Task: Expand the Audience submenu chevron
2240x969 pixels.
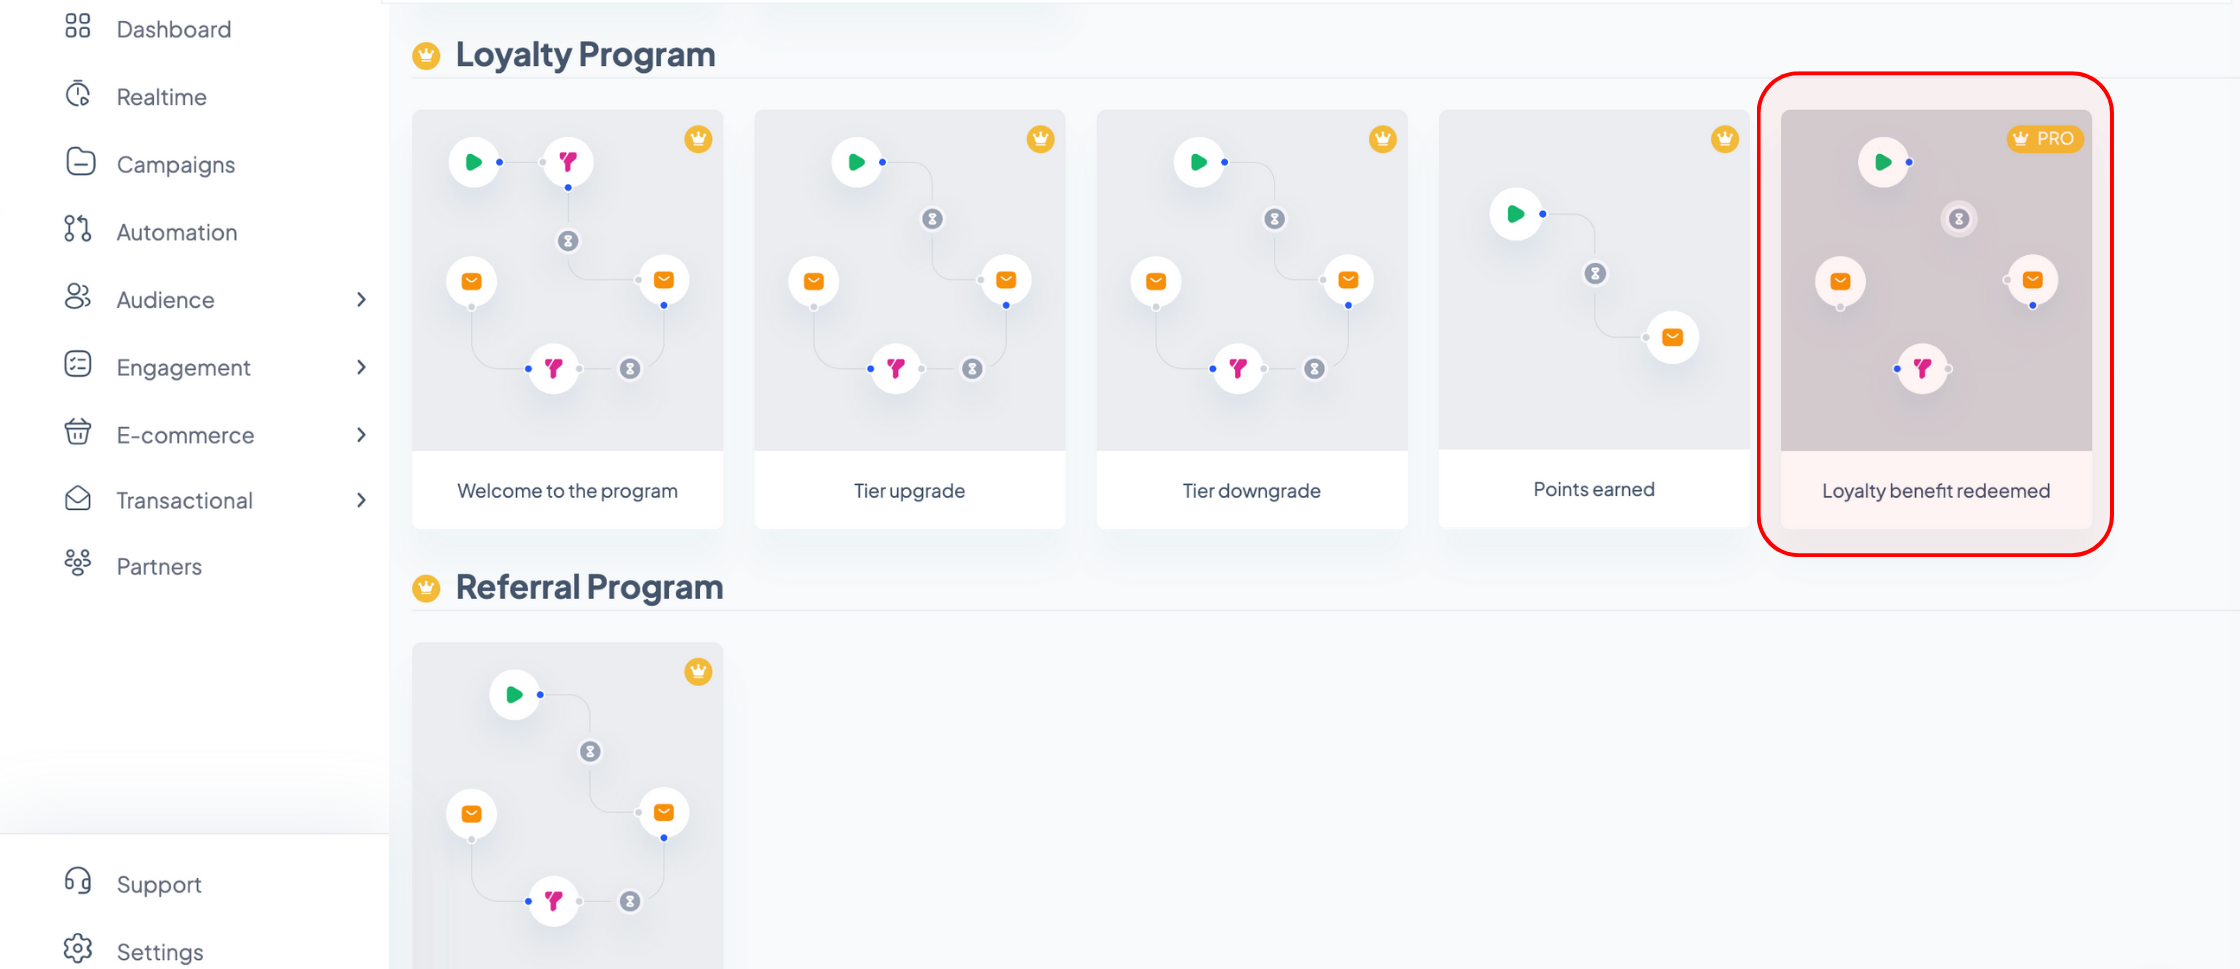Action: coord(361,300)
